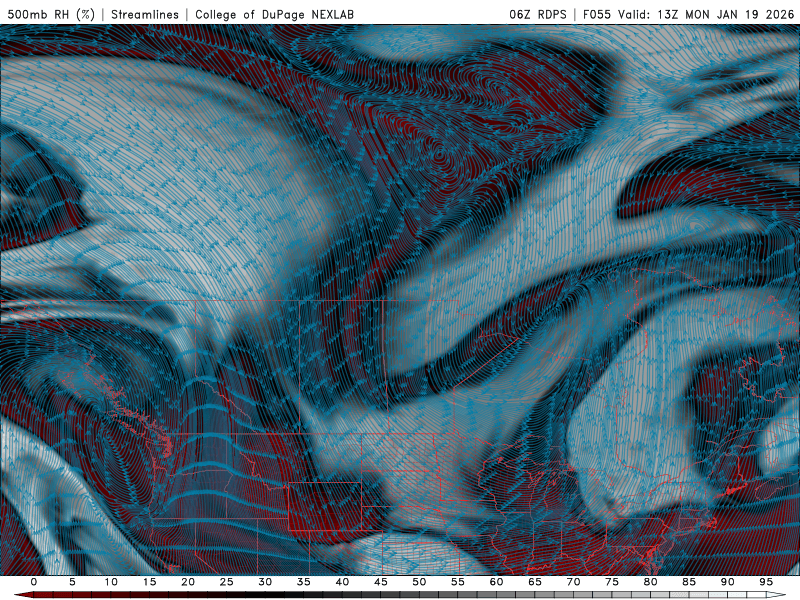Click the "F055" forecast hour text

click(597, 14)
